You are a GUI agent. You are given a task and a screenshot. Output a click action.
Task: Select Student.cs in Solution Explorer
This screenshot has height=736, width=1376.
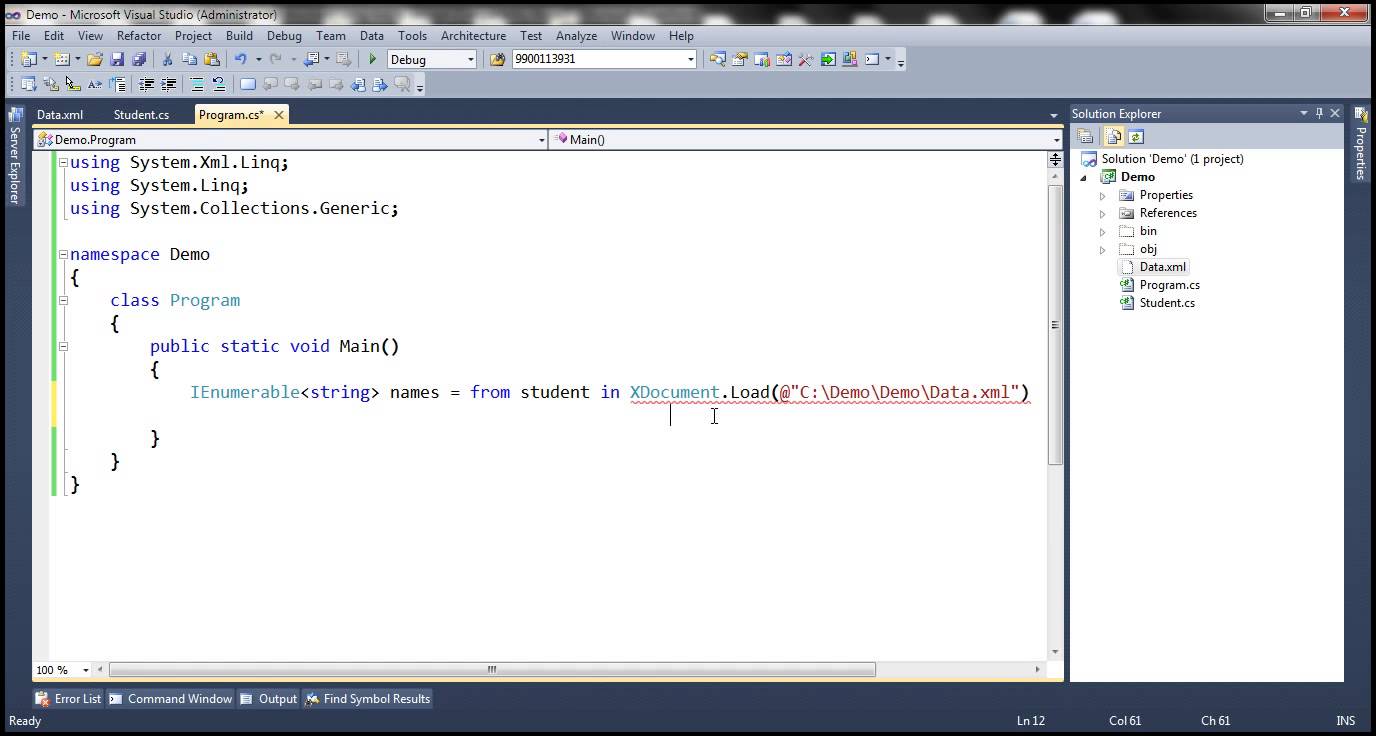point(1166,303)
